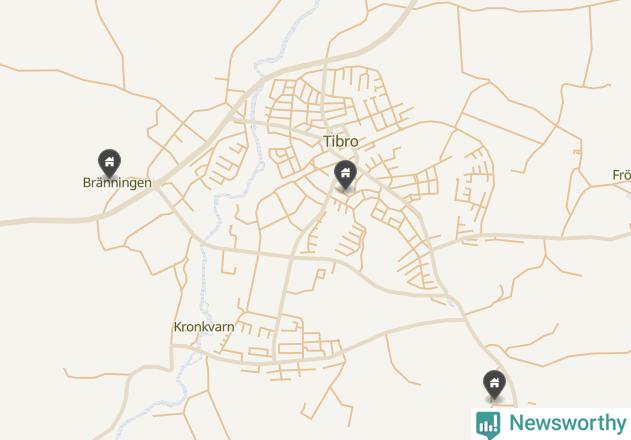Viewport: 631px width, 440px height.
Task: Open the house marker beside Newsworthy logo
Action: click(x=494, y=385)
